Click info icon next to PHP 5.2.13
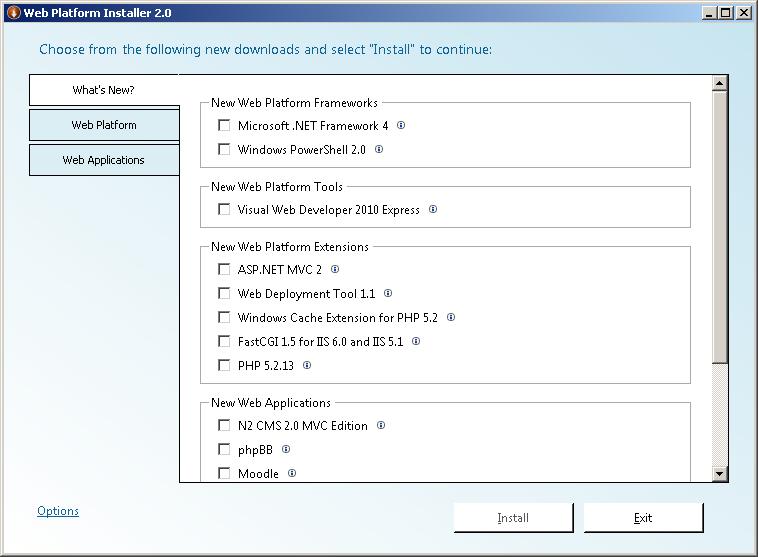The width and height of the screenshot is (758, 557). pyautogui.click(x=307, y=366)
